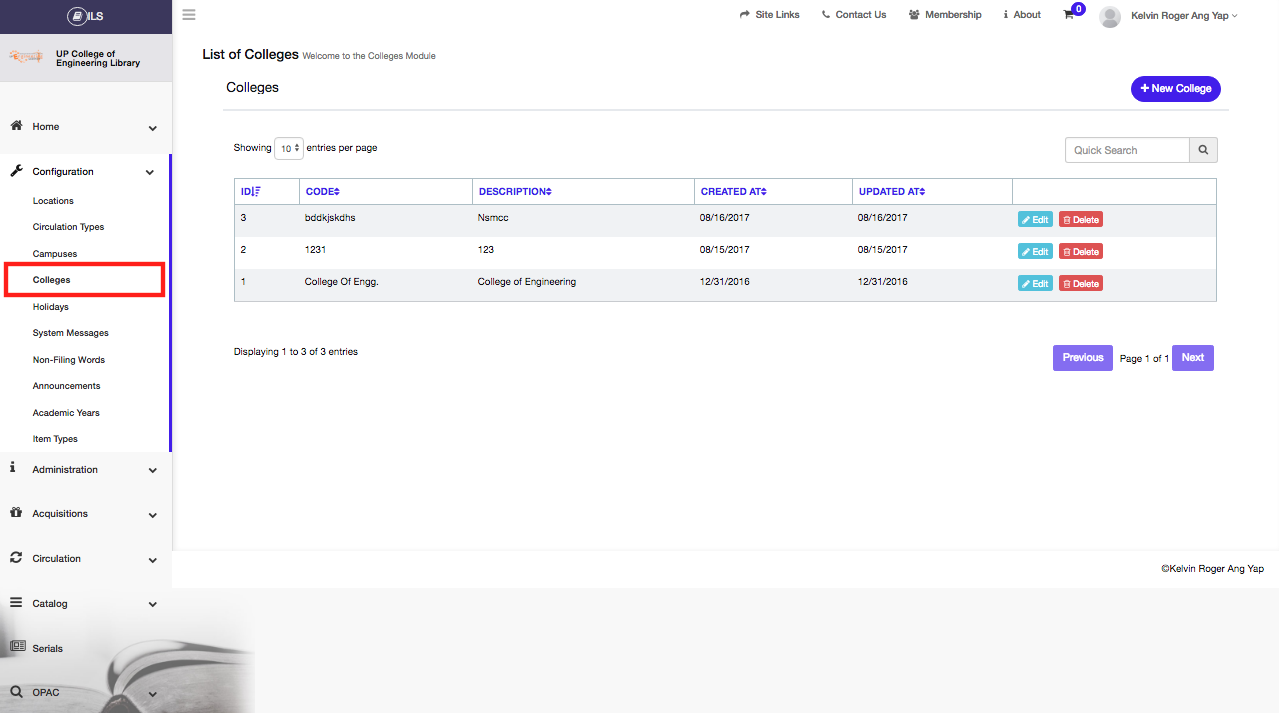The height and width of the screenshot is (713, 1279).
Task: Delete the bddkjskdhs college entry
Action: [1080, 220]
